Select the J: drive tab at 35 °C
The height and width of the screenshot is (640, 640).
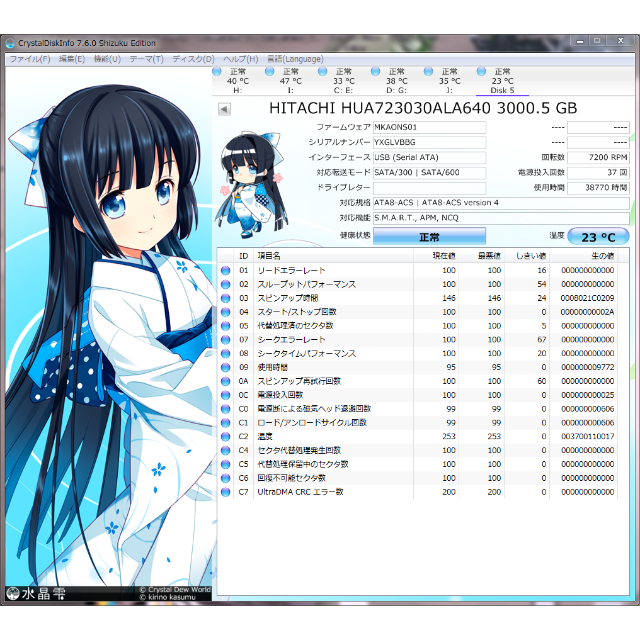pos(449,81)
